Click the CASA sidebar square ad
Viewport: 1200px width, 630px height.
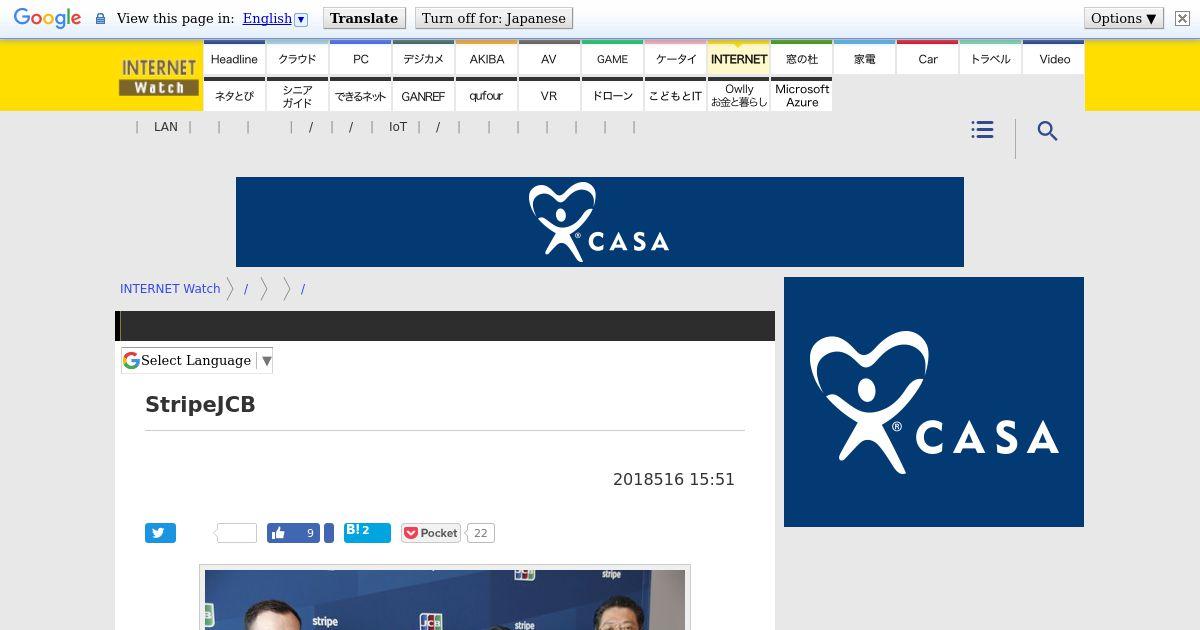click(934, 402)
